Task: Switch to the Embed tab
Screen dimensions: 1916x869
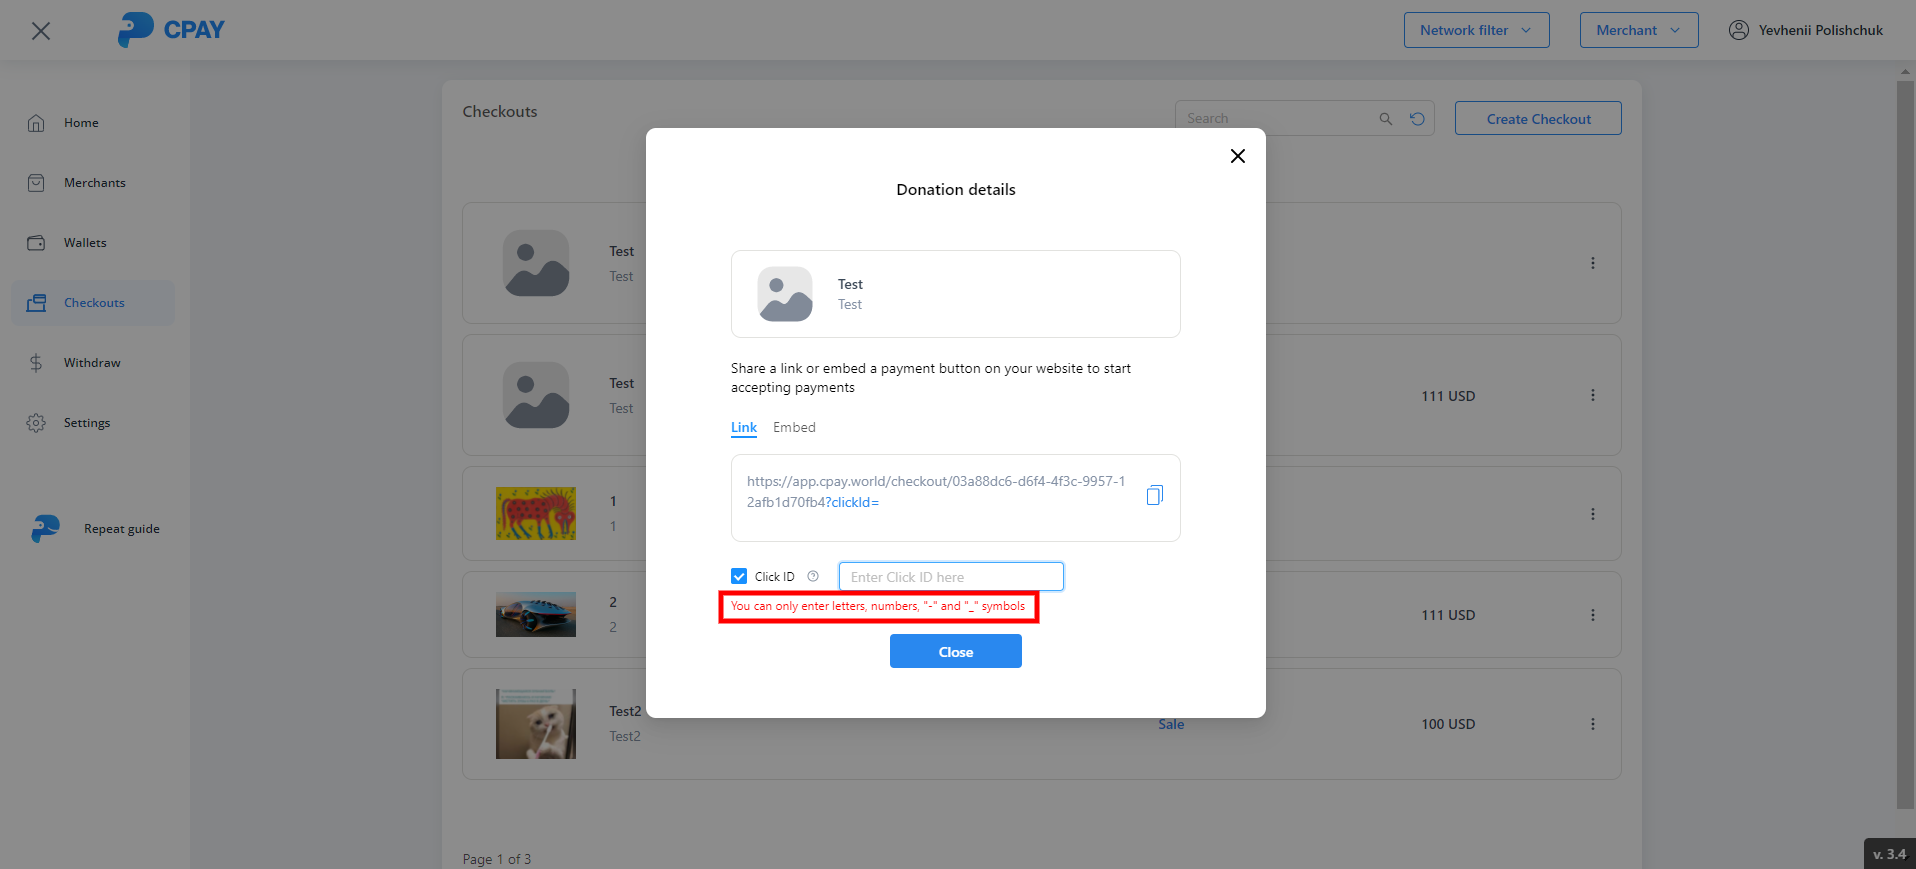Action: point(794,427)
